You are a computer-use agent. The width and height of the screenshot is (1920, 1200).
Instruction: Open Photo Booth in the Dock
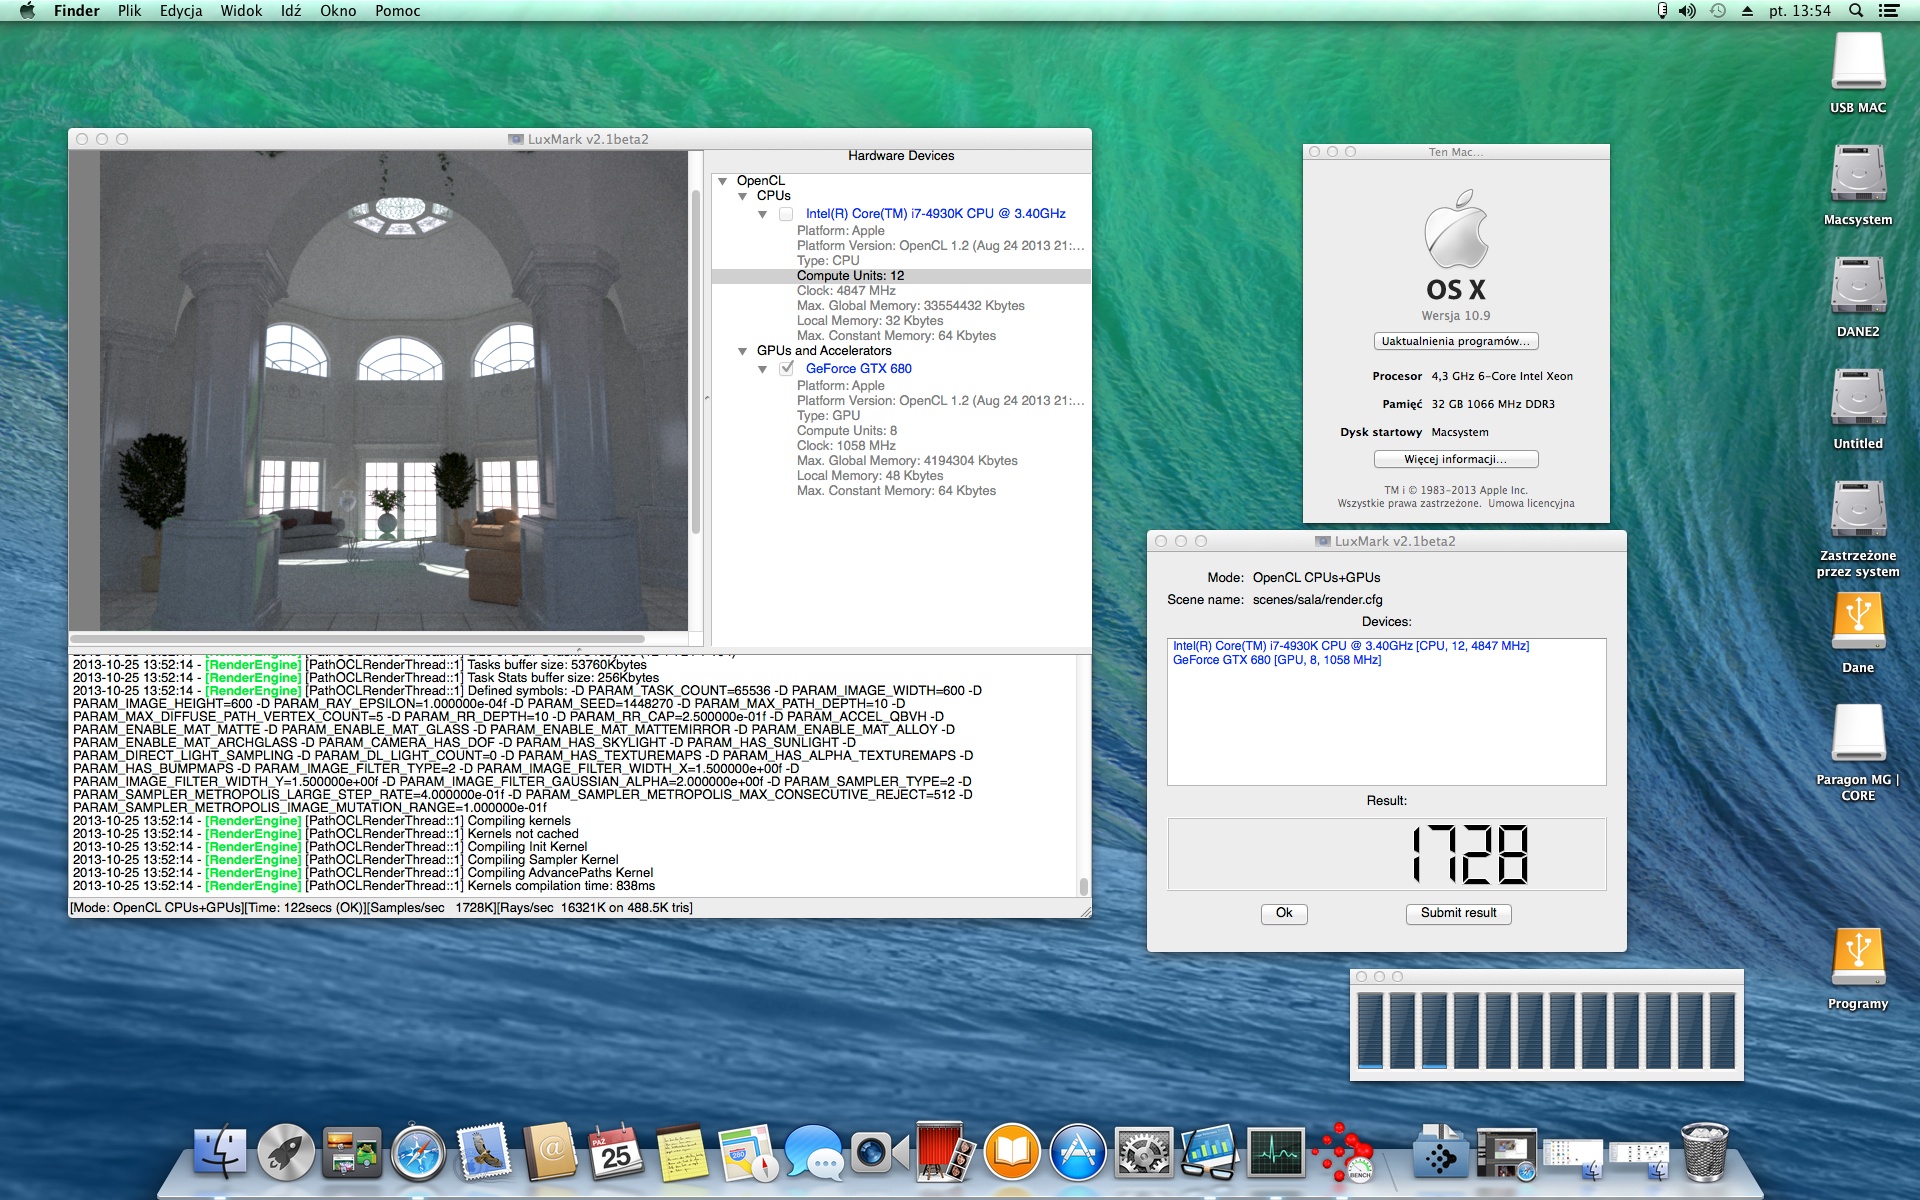(946, 1153)
